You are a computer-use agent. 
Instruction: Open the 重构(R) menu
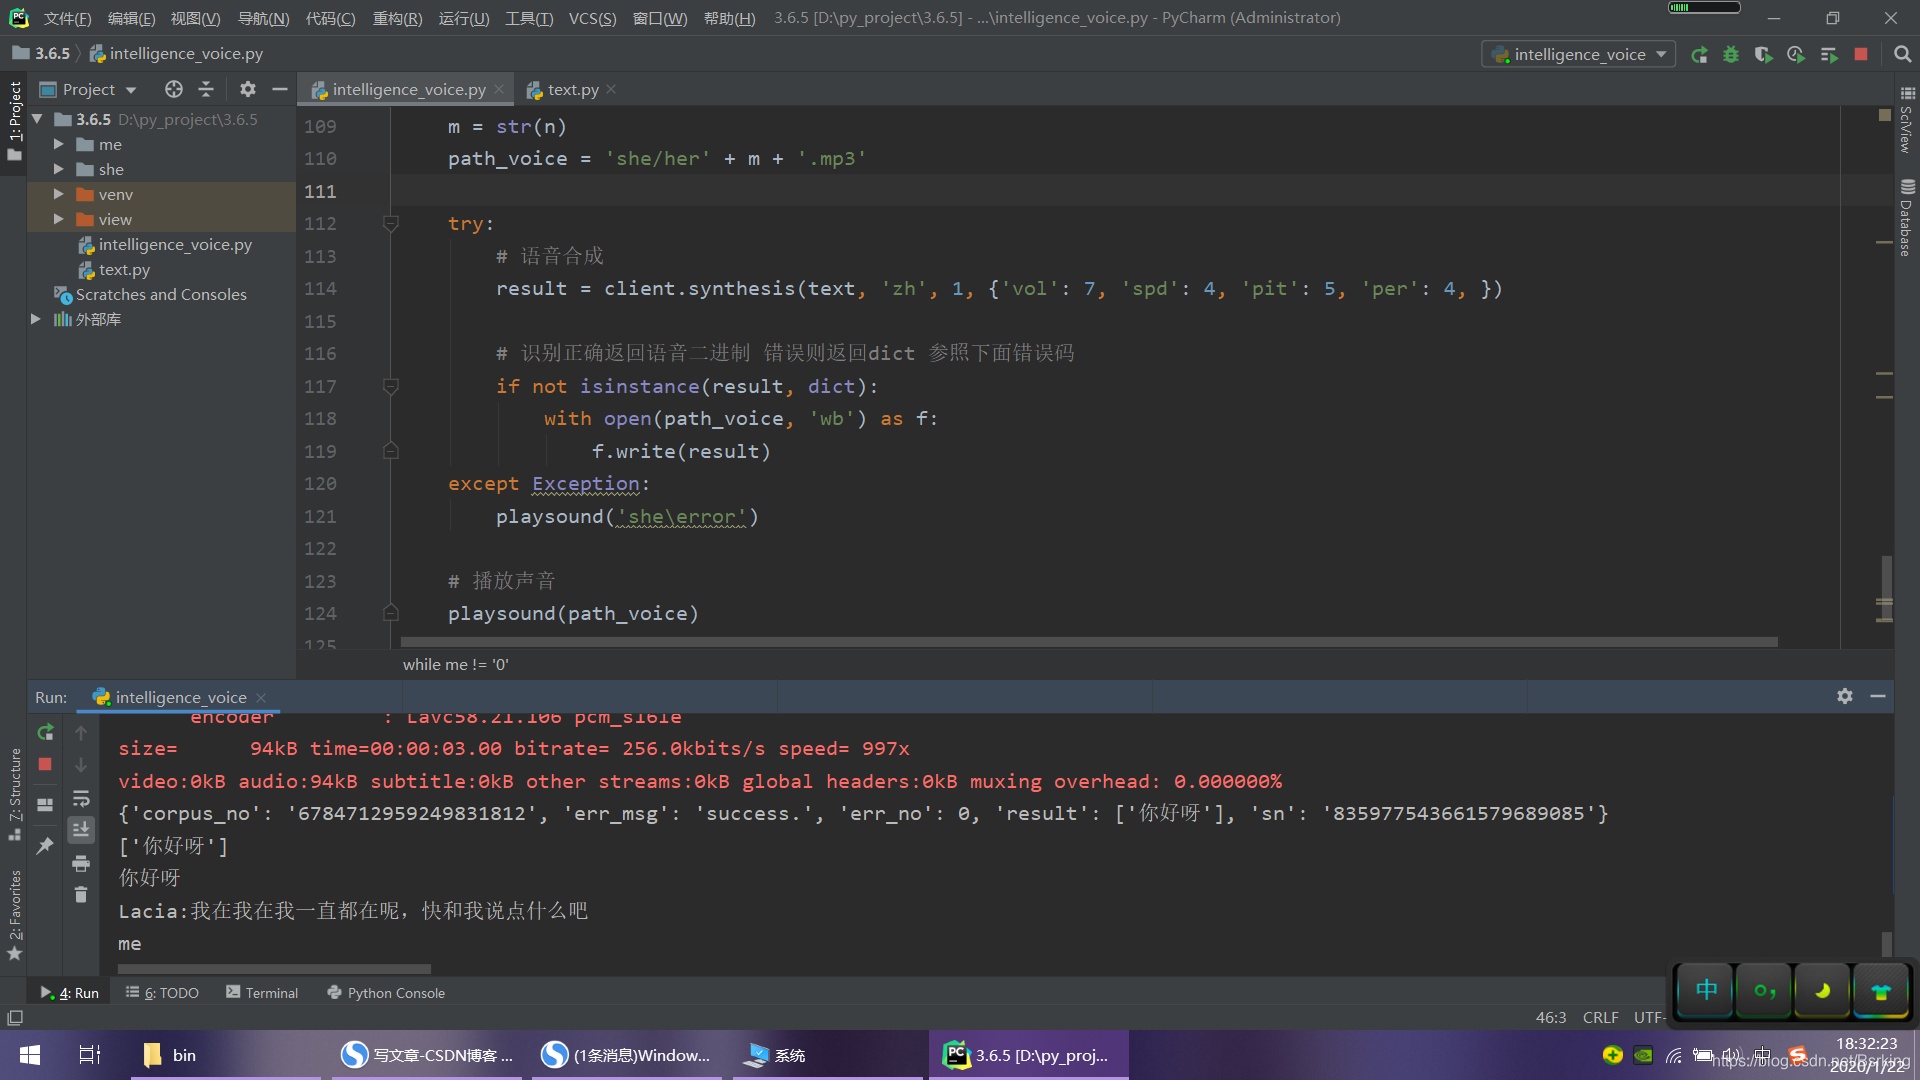[397, 18]
